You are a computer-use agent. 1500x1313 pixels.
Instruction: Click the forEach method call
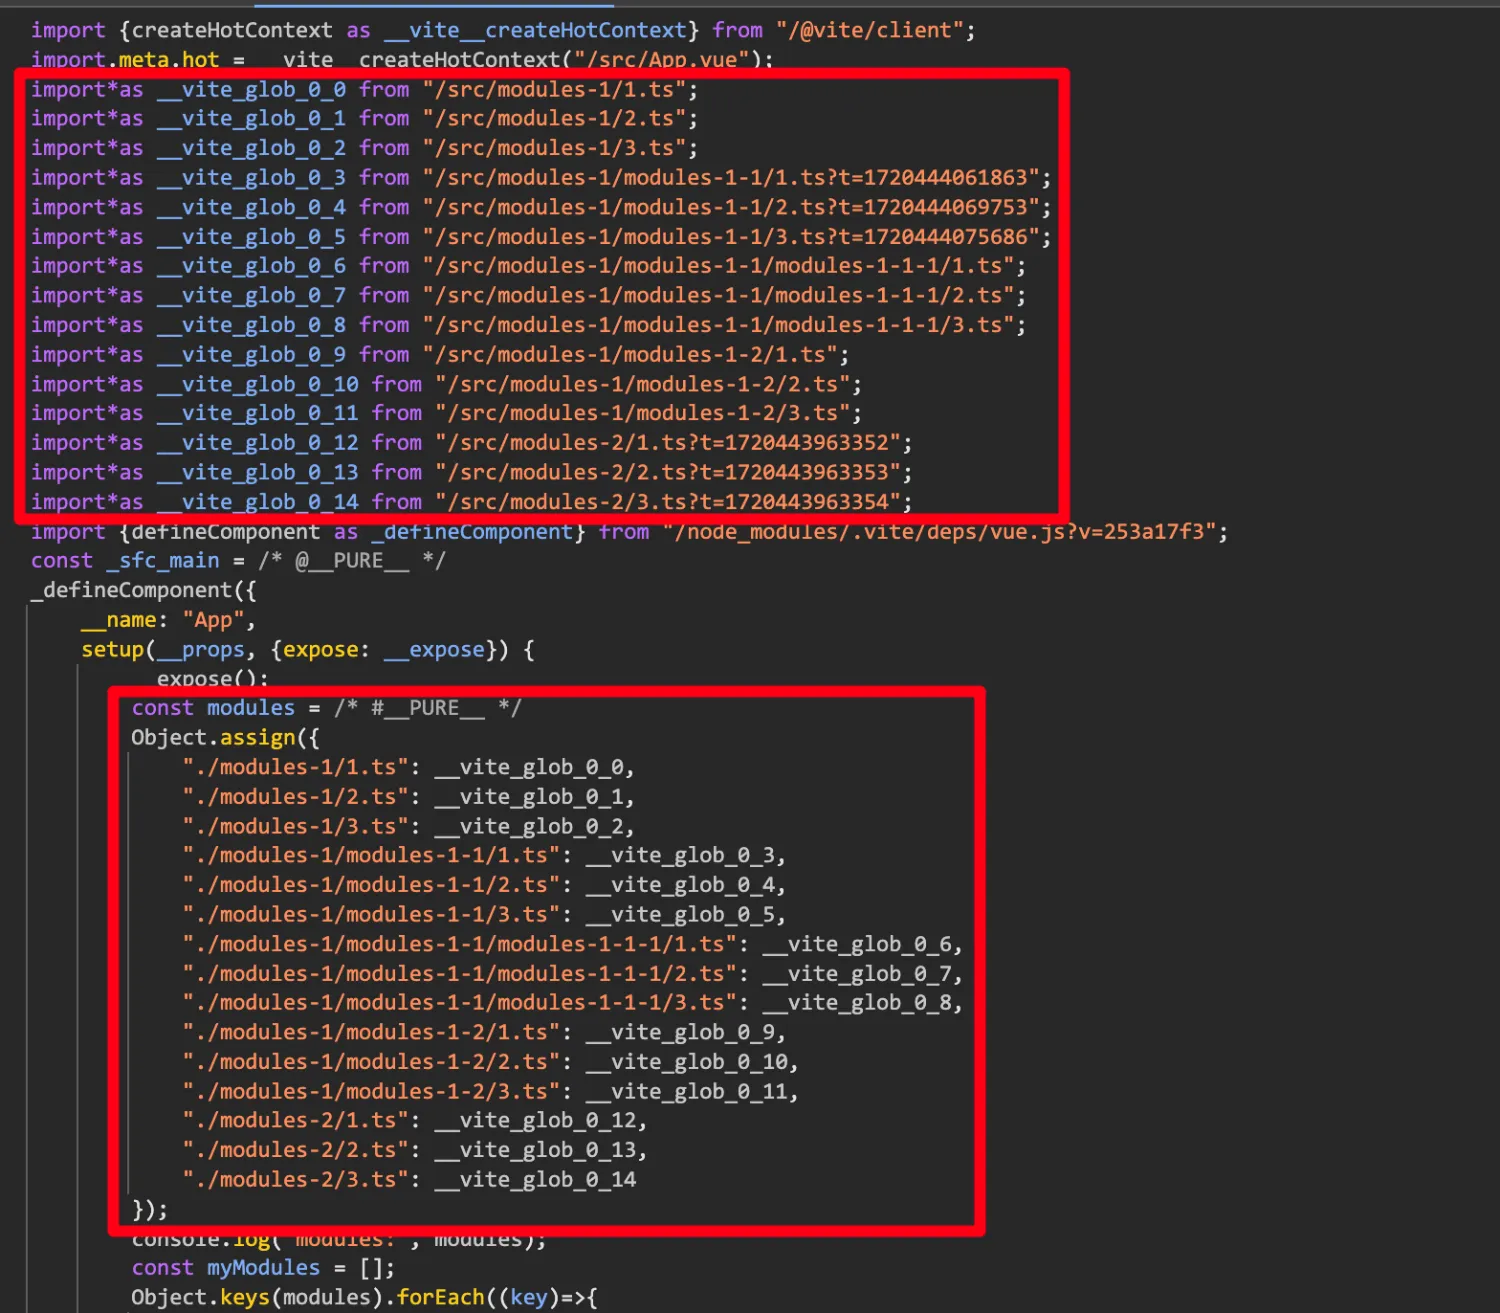440,1298
